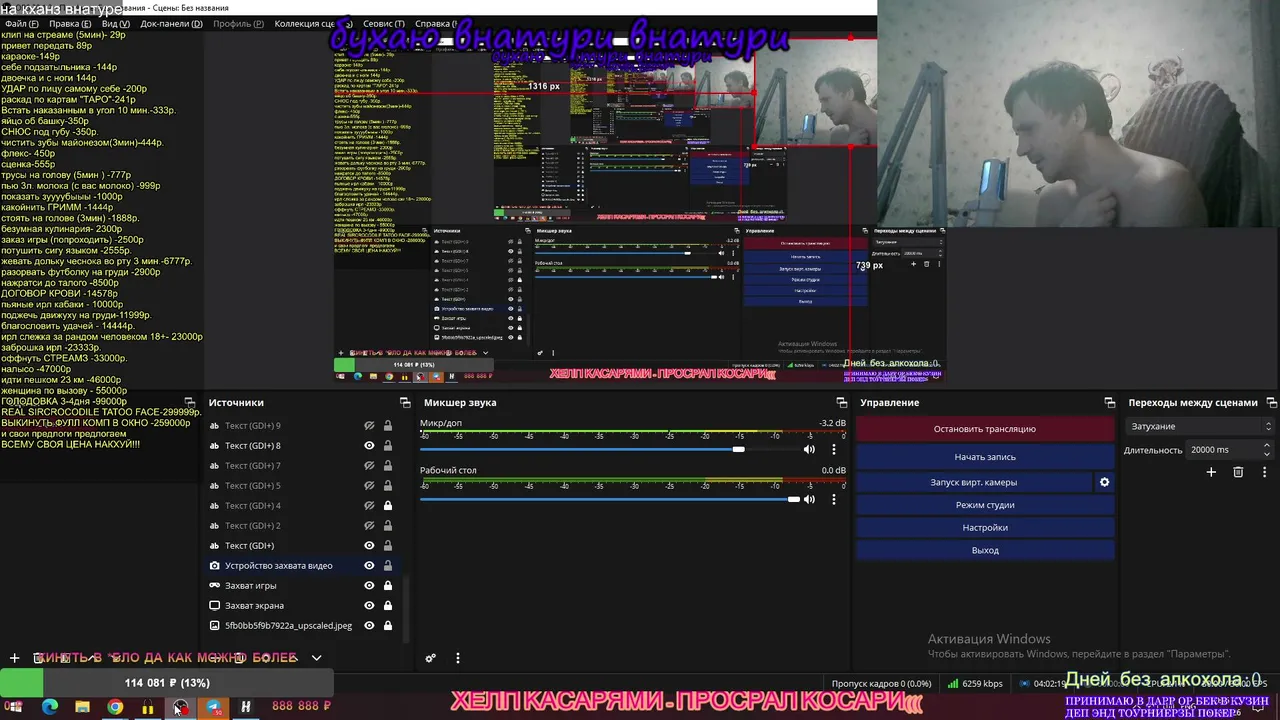Open advanced audio properties gear in mixer

click(x=431, y=658)
